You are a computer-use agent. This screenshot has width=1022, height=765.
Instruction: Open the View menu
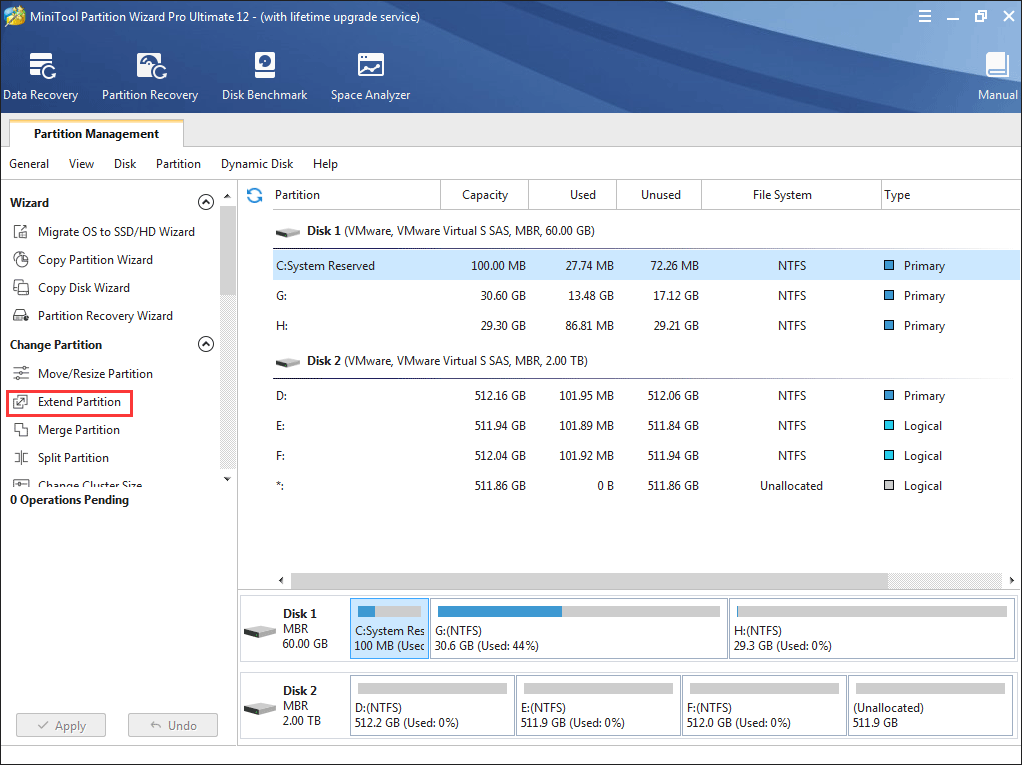tap(81, 164)
